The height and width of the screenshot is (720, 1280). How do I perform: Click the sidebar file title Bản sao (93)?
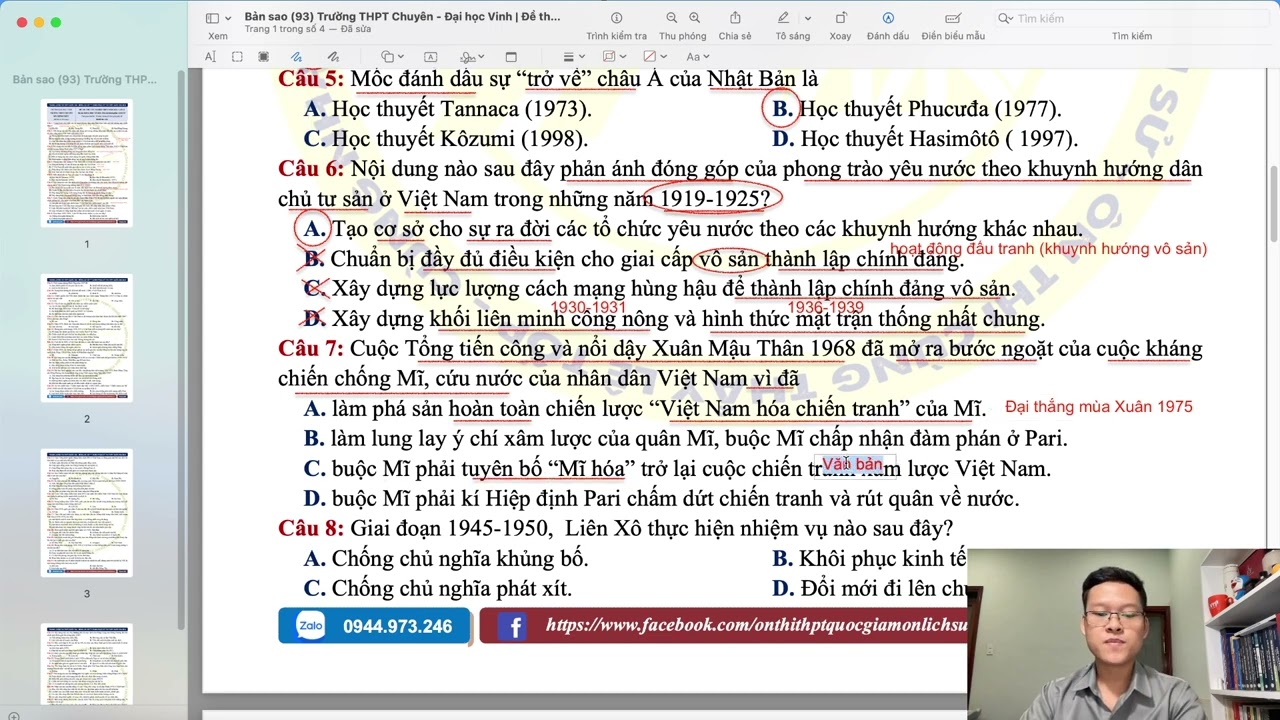click(x=85, y=79)
